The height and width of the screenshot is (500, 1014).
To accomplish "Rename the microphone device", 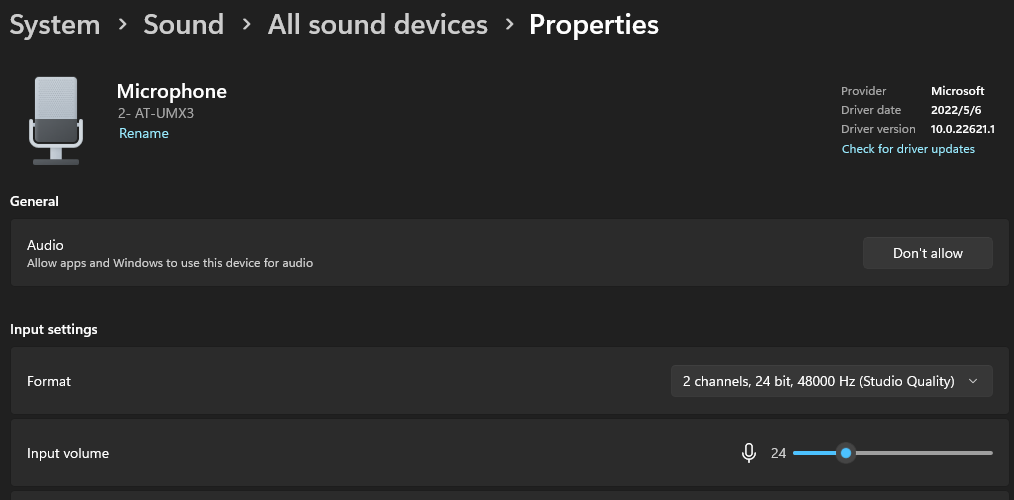I will click(144, 133).
